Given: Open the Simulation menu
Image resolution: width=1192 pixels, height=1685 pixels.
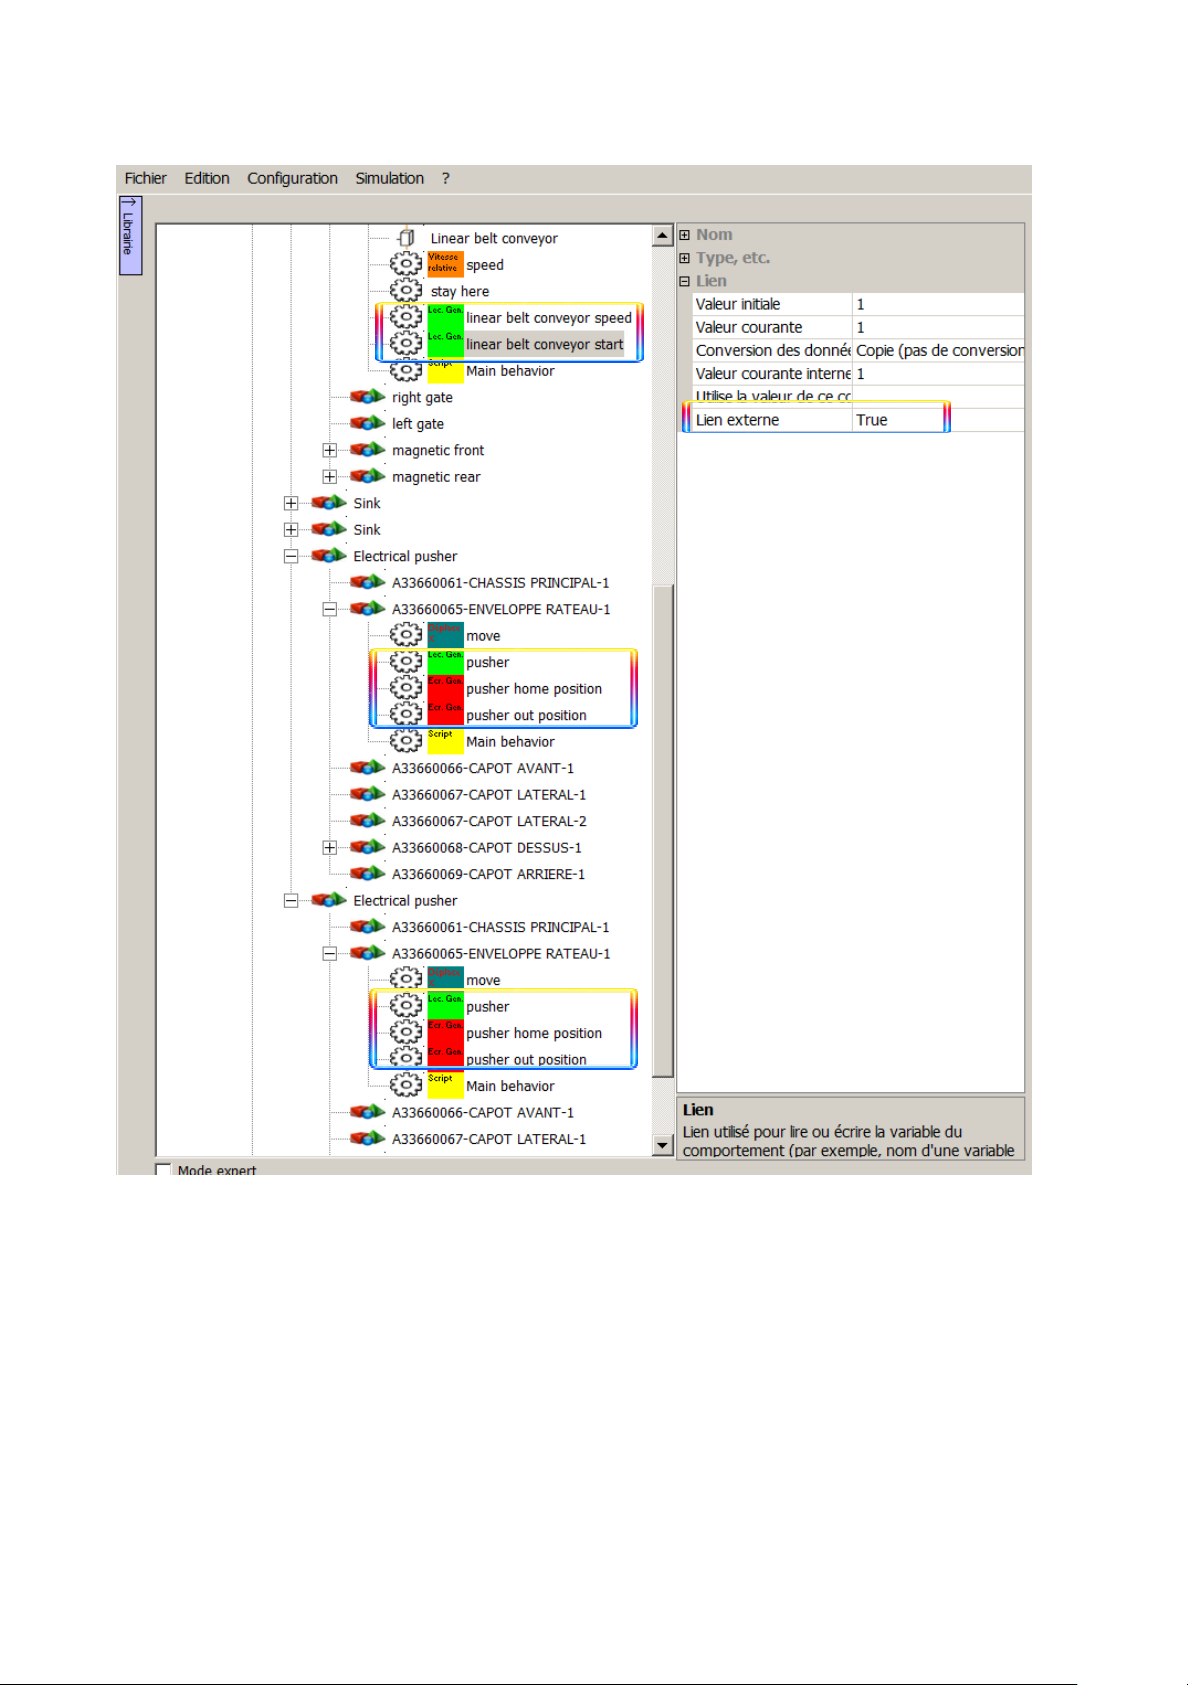Looking at the screenshot, I should pos(389,178).
